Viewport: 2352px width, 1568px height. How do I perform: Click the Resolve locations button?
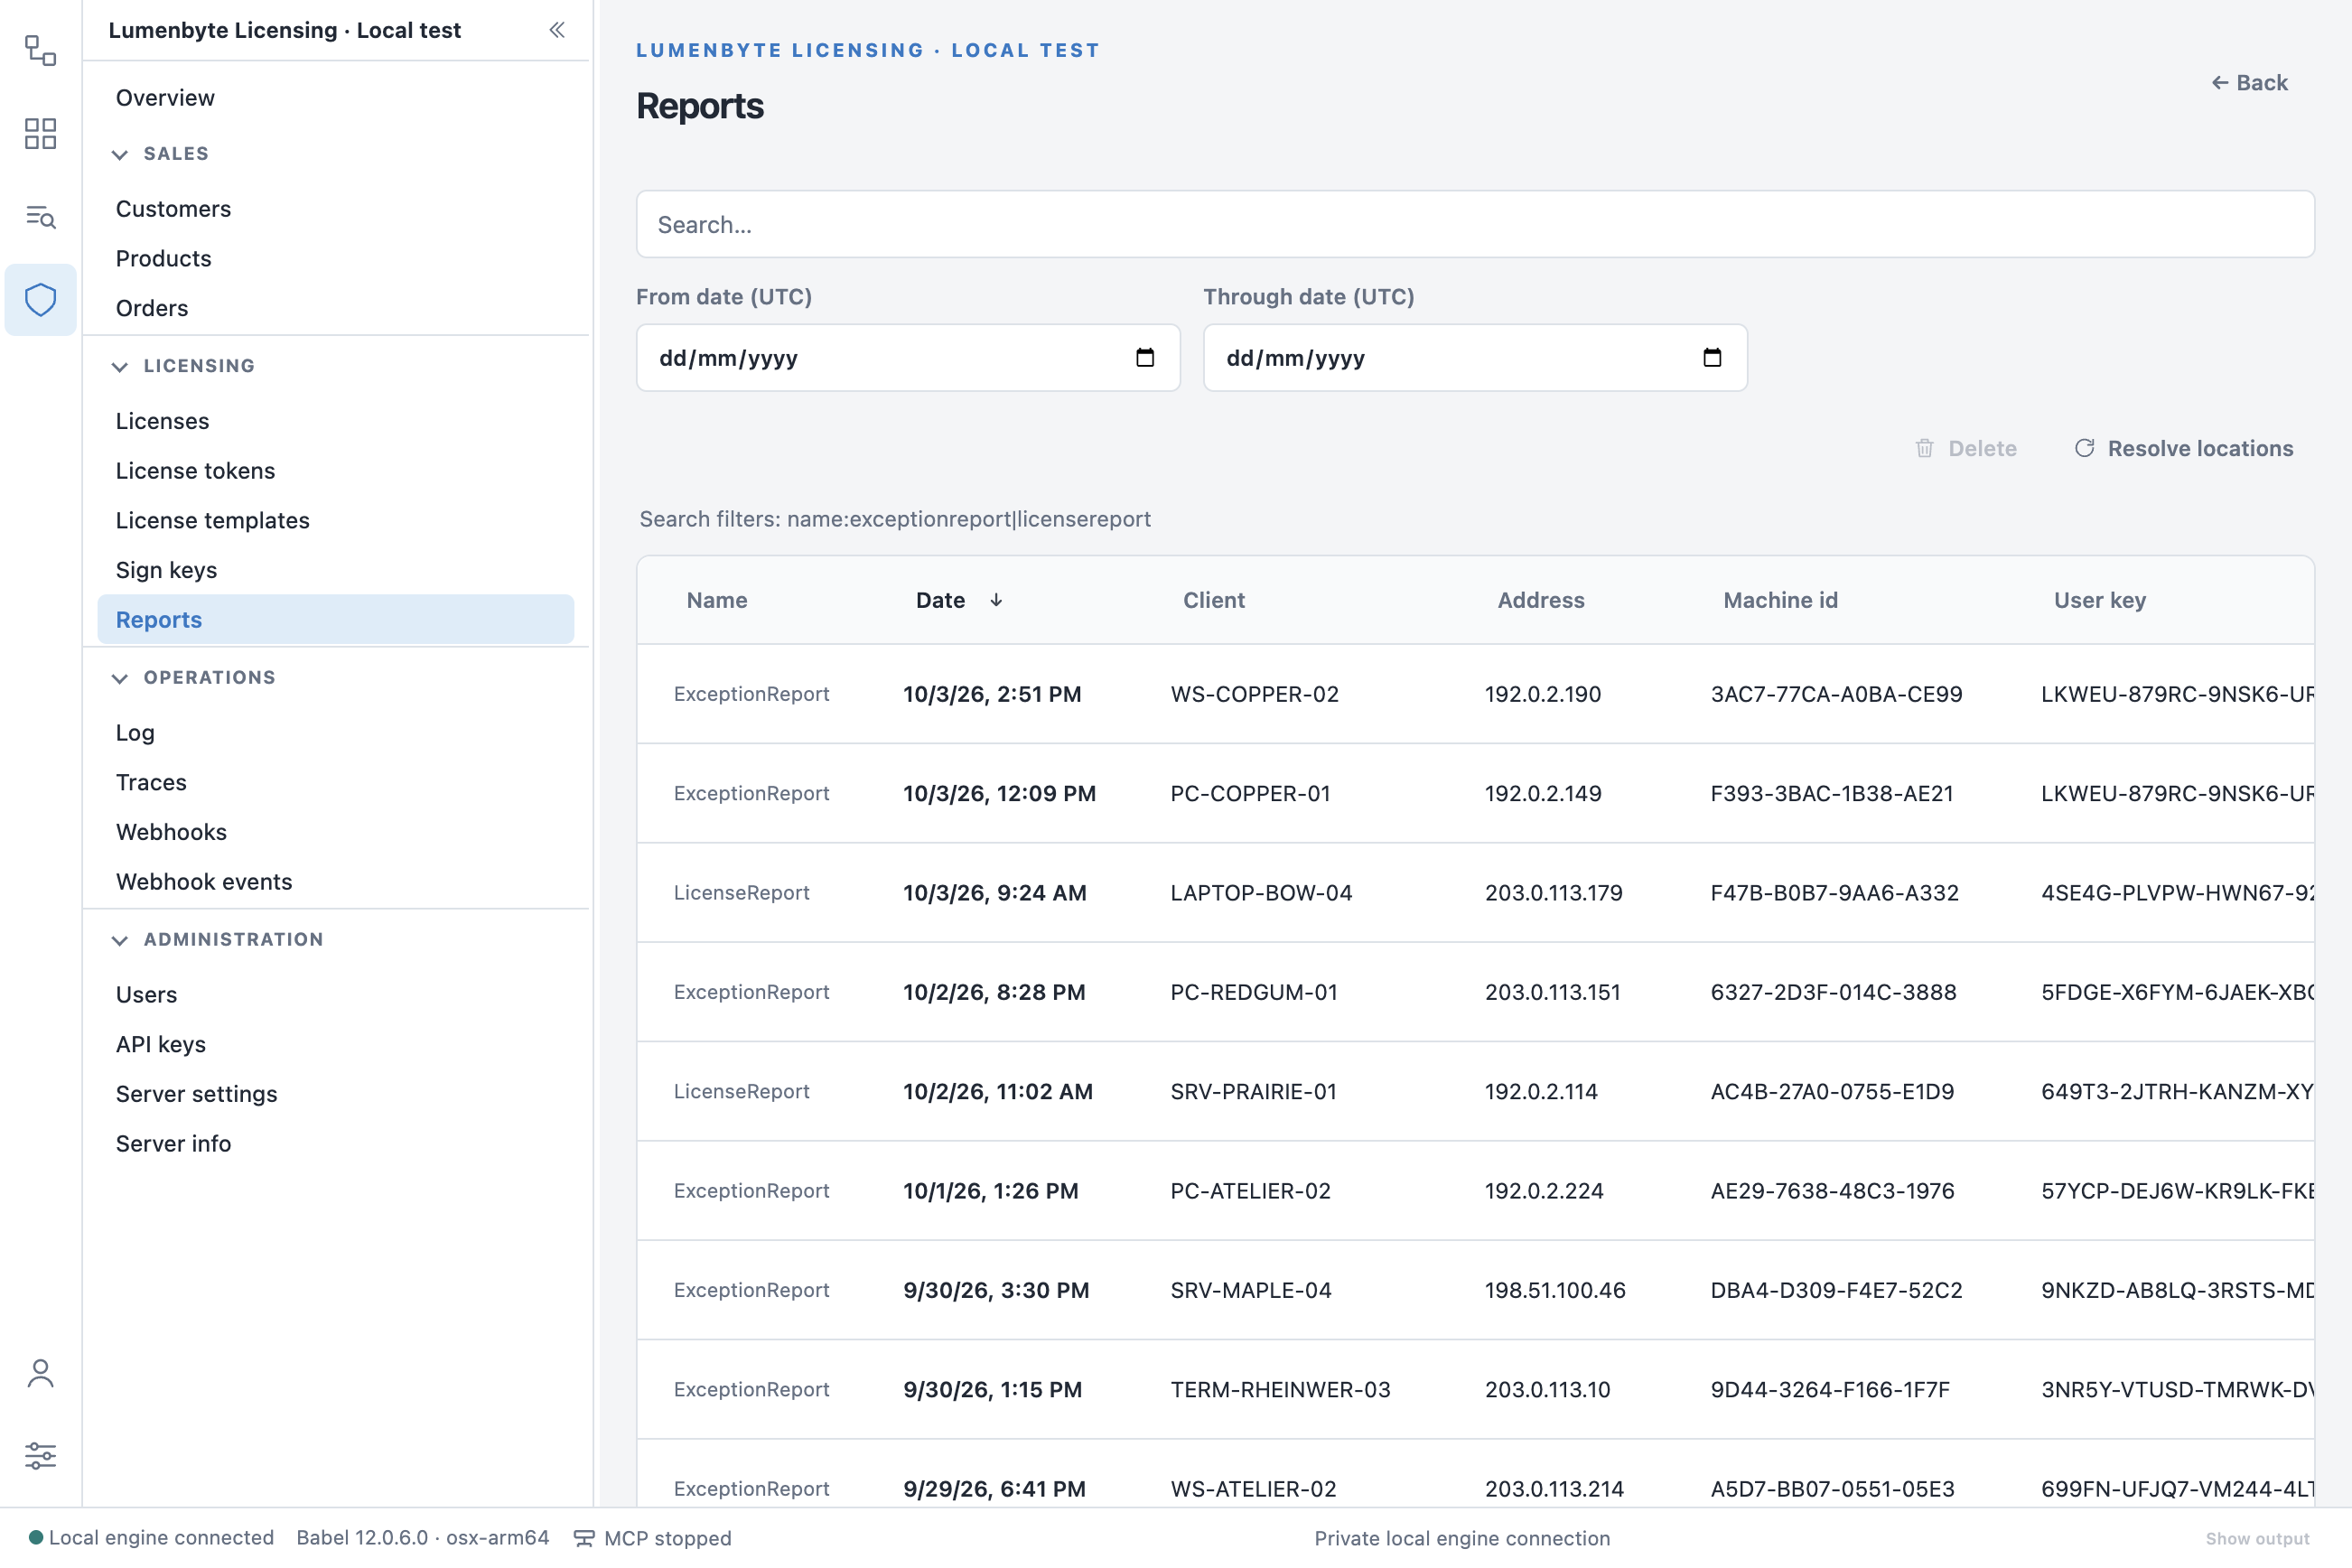click(x=2183, y=448)
